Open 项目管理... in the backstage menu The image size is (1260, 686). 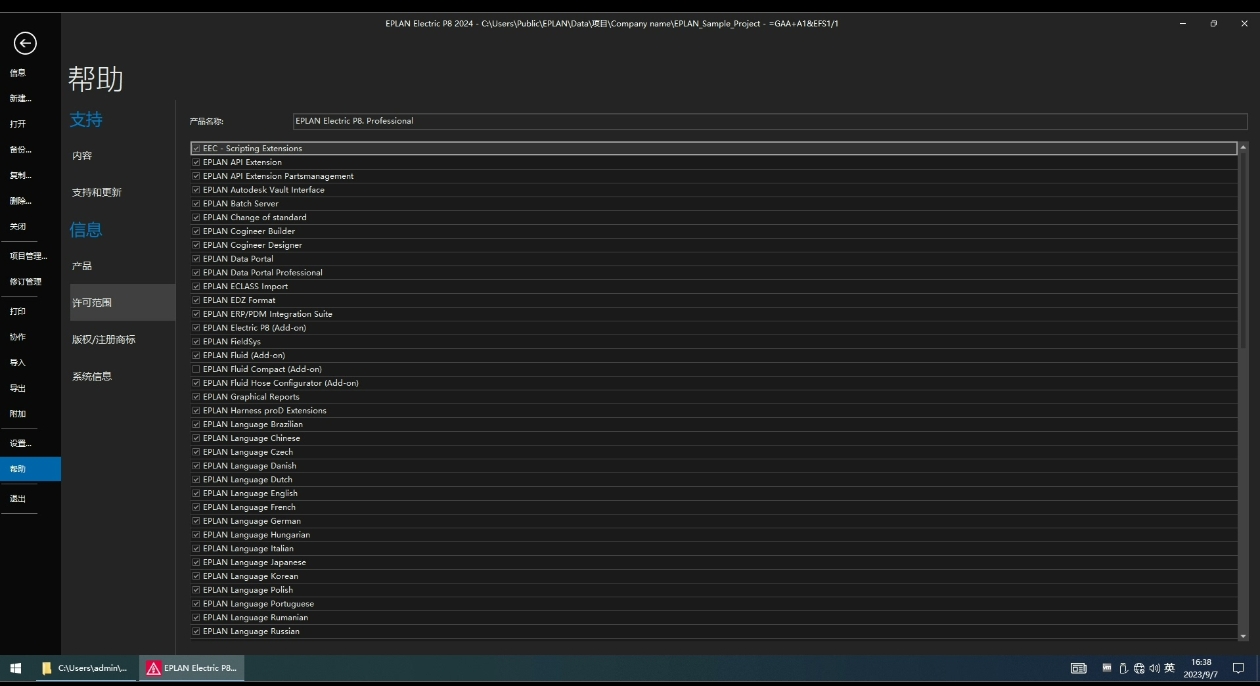coord(30,256)
